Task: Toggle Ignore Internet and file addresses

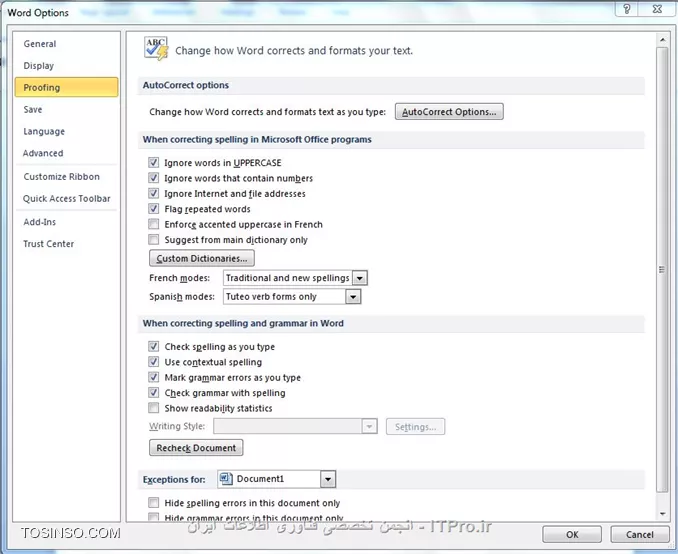Action: click(x=154, y=193)
